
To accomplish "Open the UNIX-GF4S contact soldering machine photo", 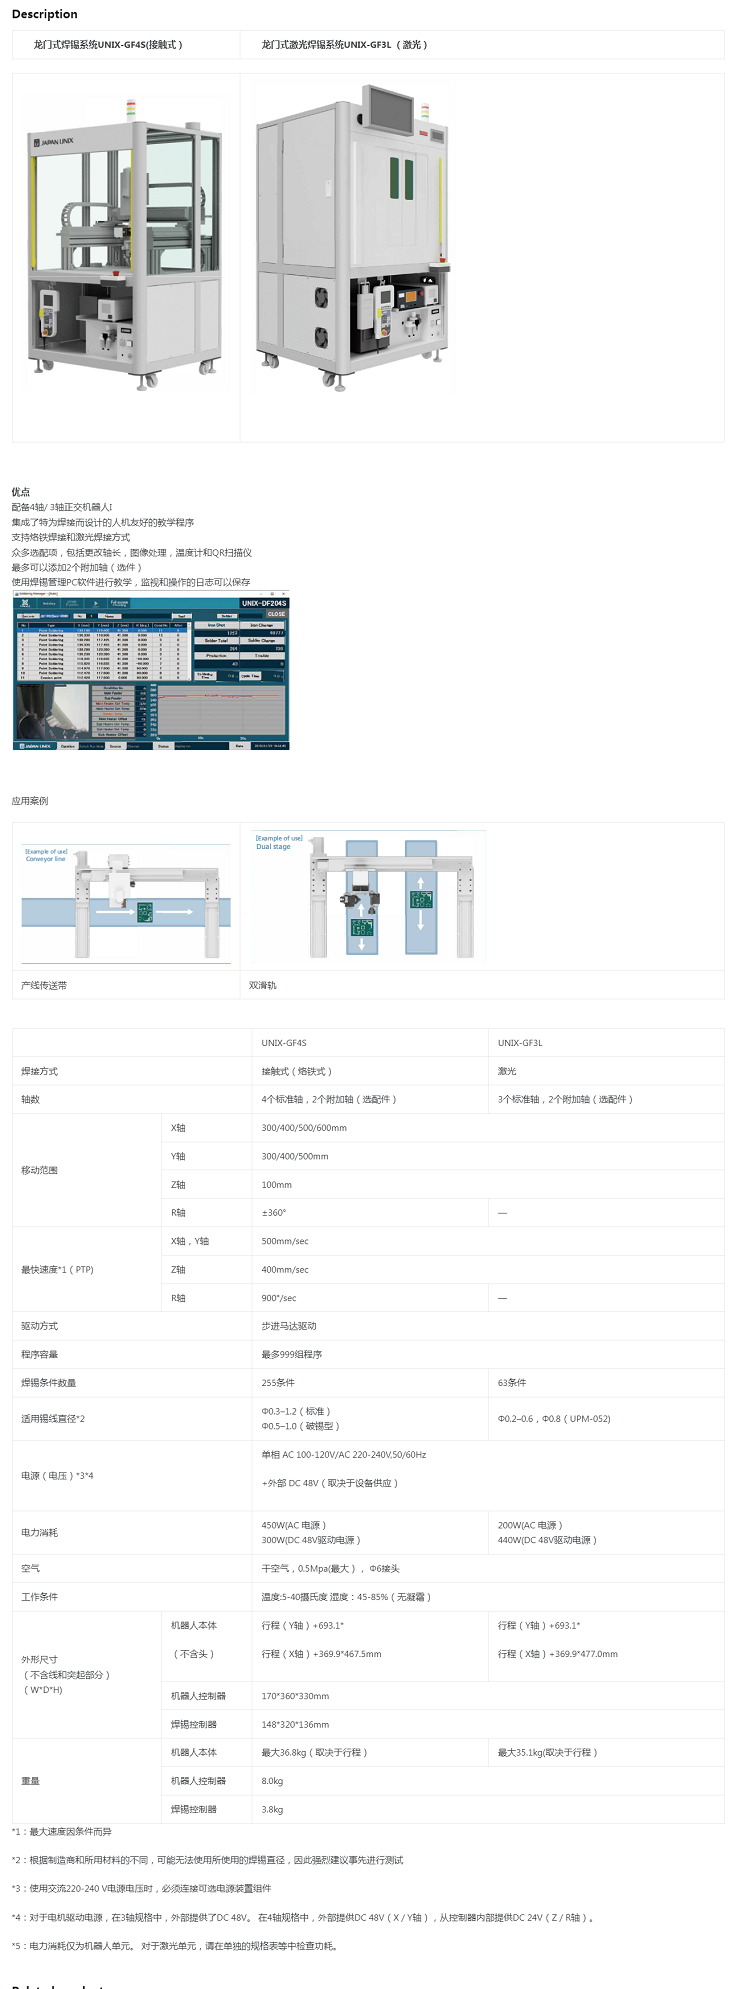I will click(126, 244).
